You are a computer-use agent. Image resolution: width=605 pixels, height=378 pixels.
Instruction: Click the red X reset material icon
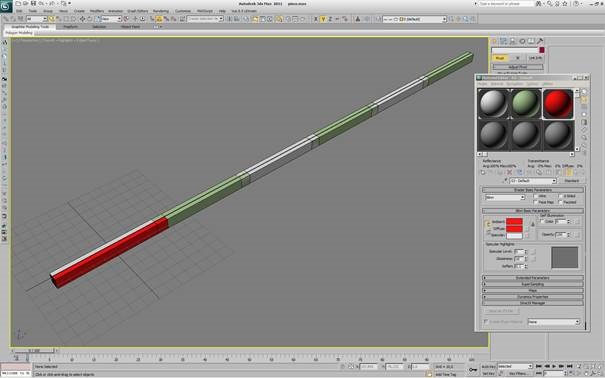[509, 172]
